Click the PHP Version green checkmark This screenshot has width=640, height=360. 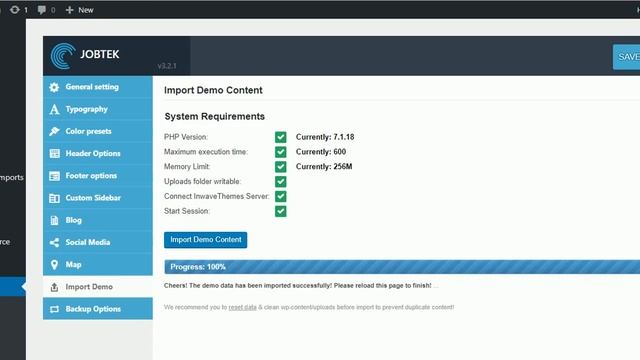point(280,137)
